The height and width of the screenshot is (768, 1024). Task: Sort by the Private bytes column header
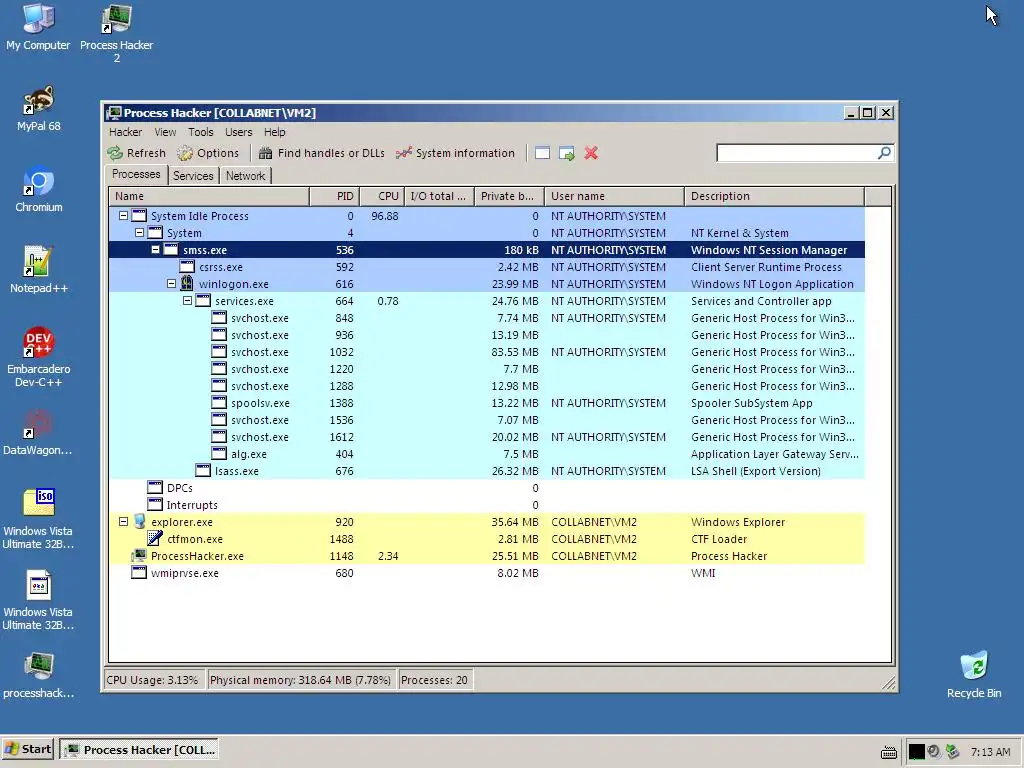click(509, 196)
